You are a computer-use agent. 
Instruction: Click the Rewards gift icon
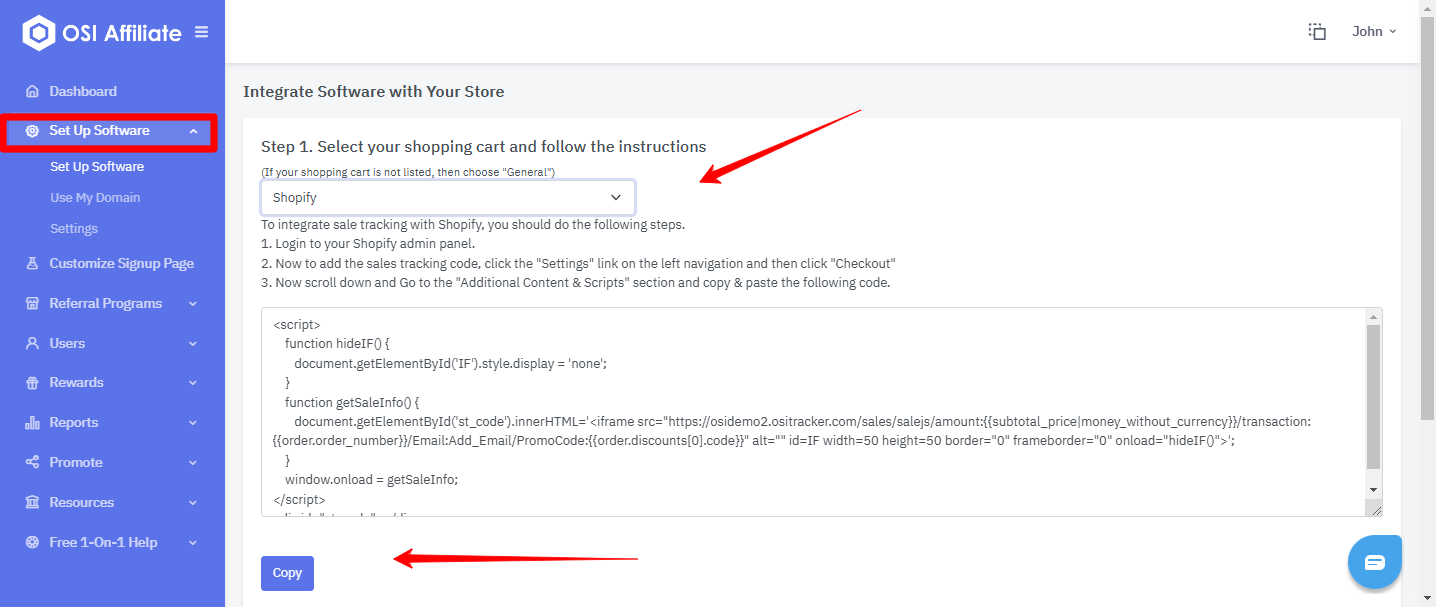pos(33,383)
